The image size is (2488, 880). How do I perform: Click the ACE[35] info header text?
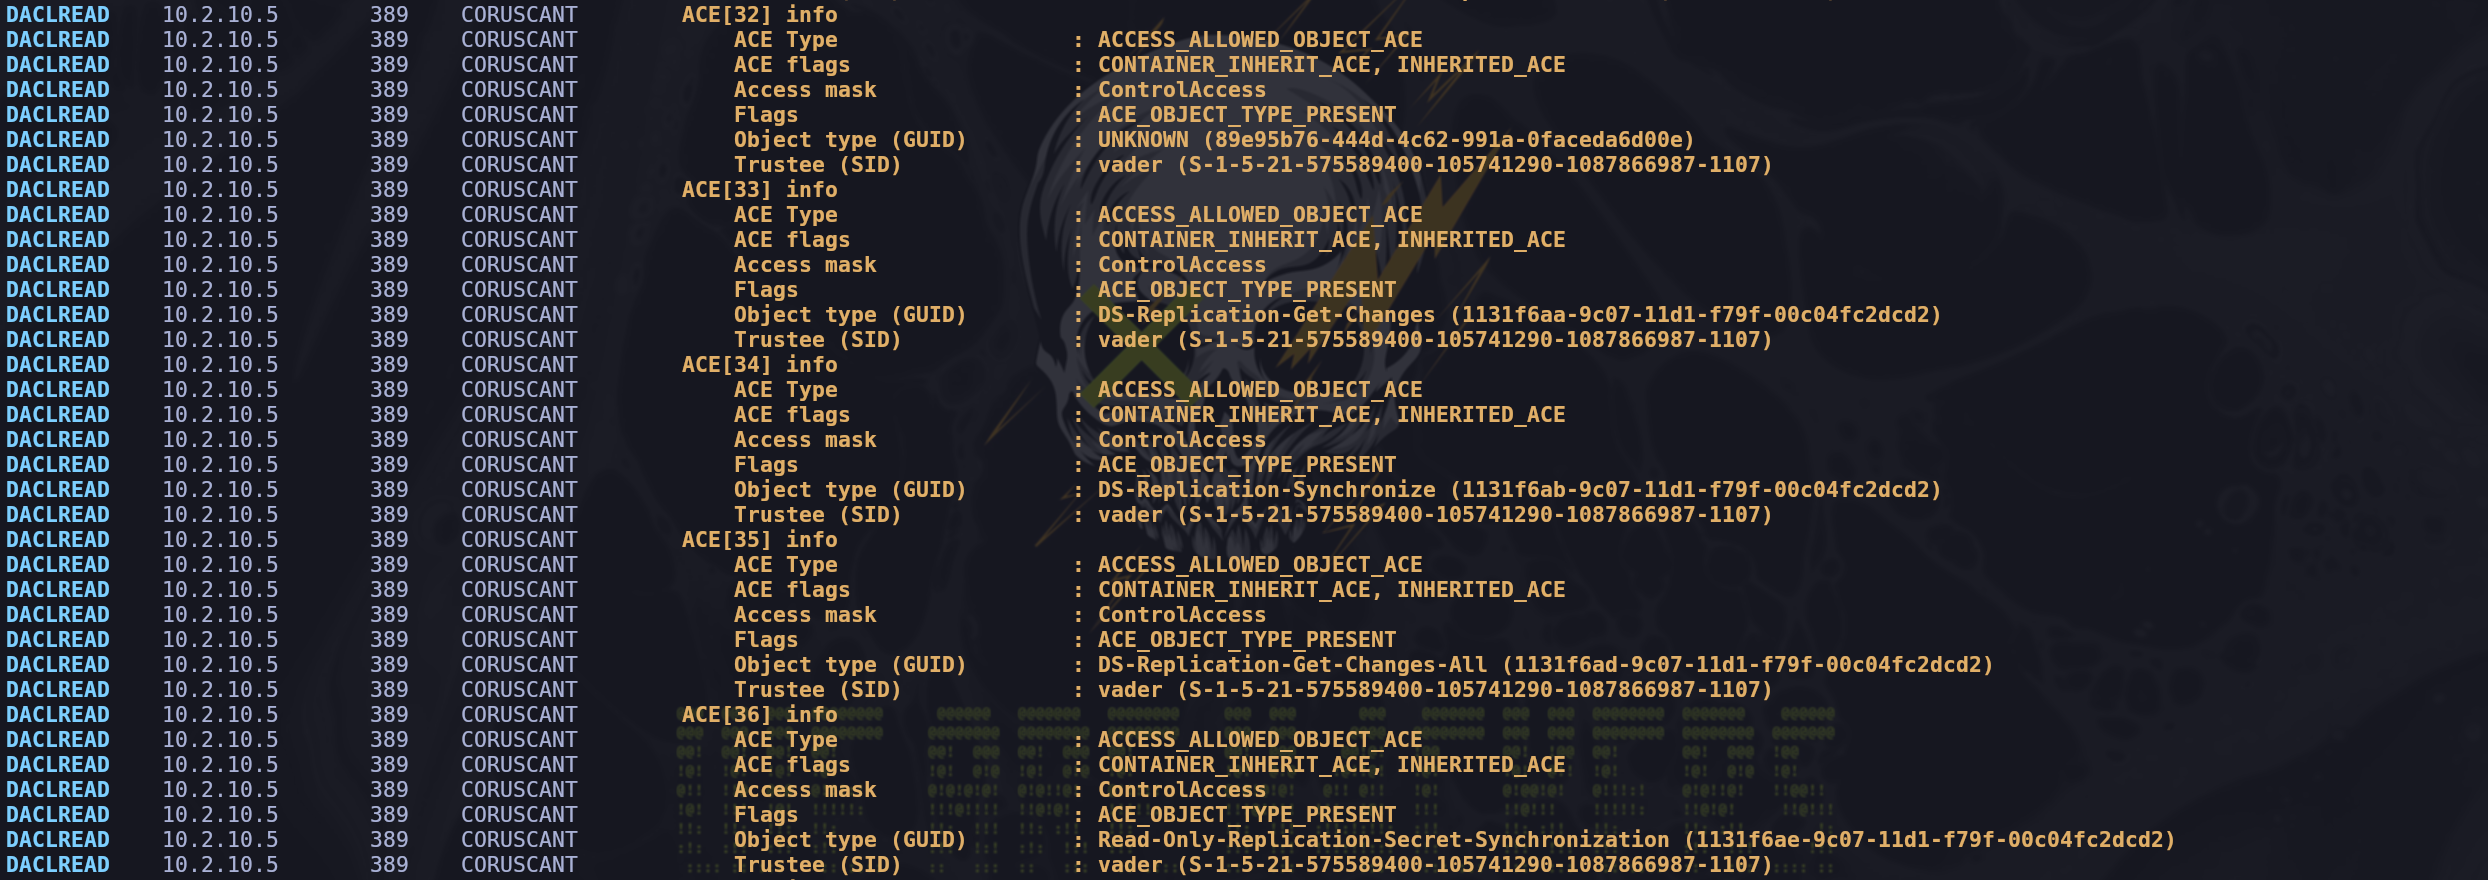pos(759,540)
